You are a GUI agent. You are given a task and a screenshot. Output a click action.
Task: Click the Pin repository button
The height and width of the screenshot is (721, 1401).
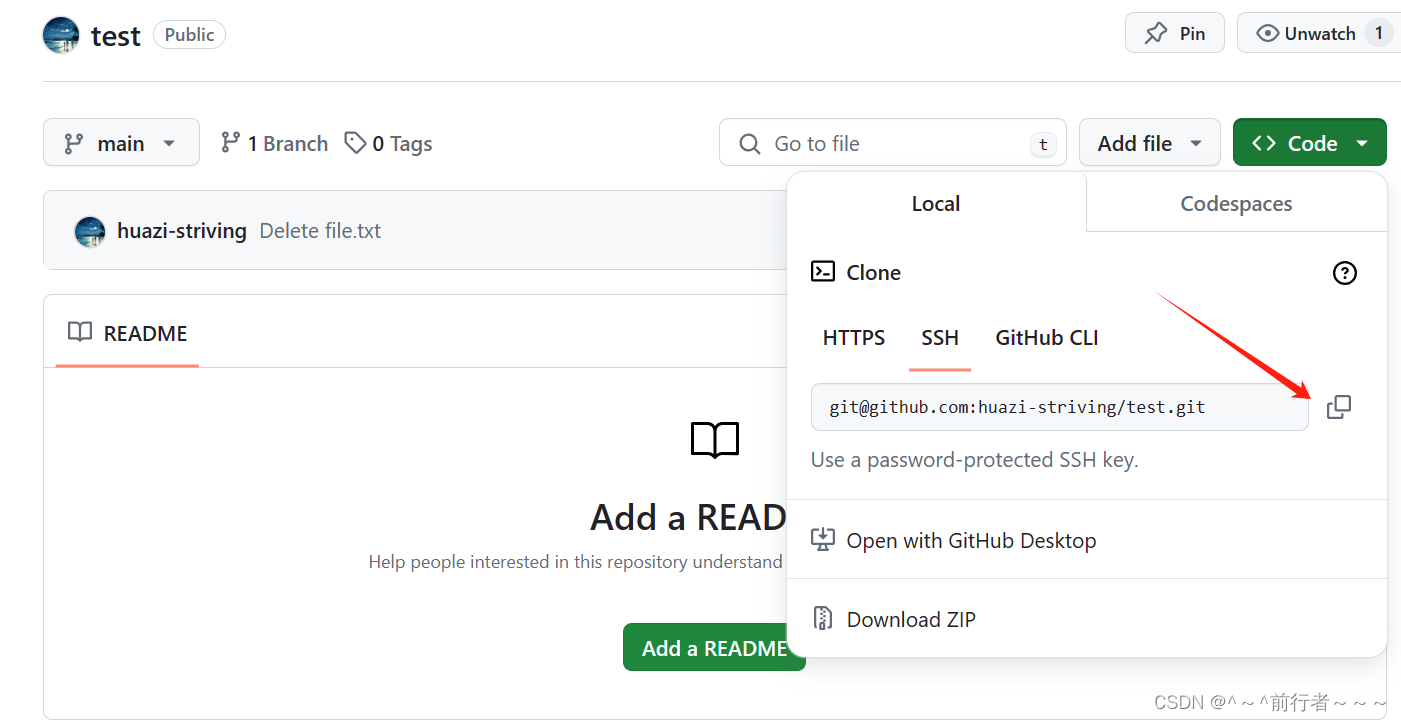(1175, 33)
